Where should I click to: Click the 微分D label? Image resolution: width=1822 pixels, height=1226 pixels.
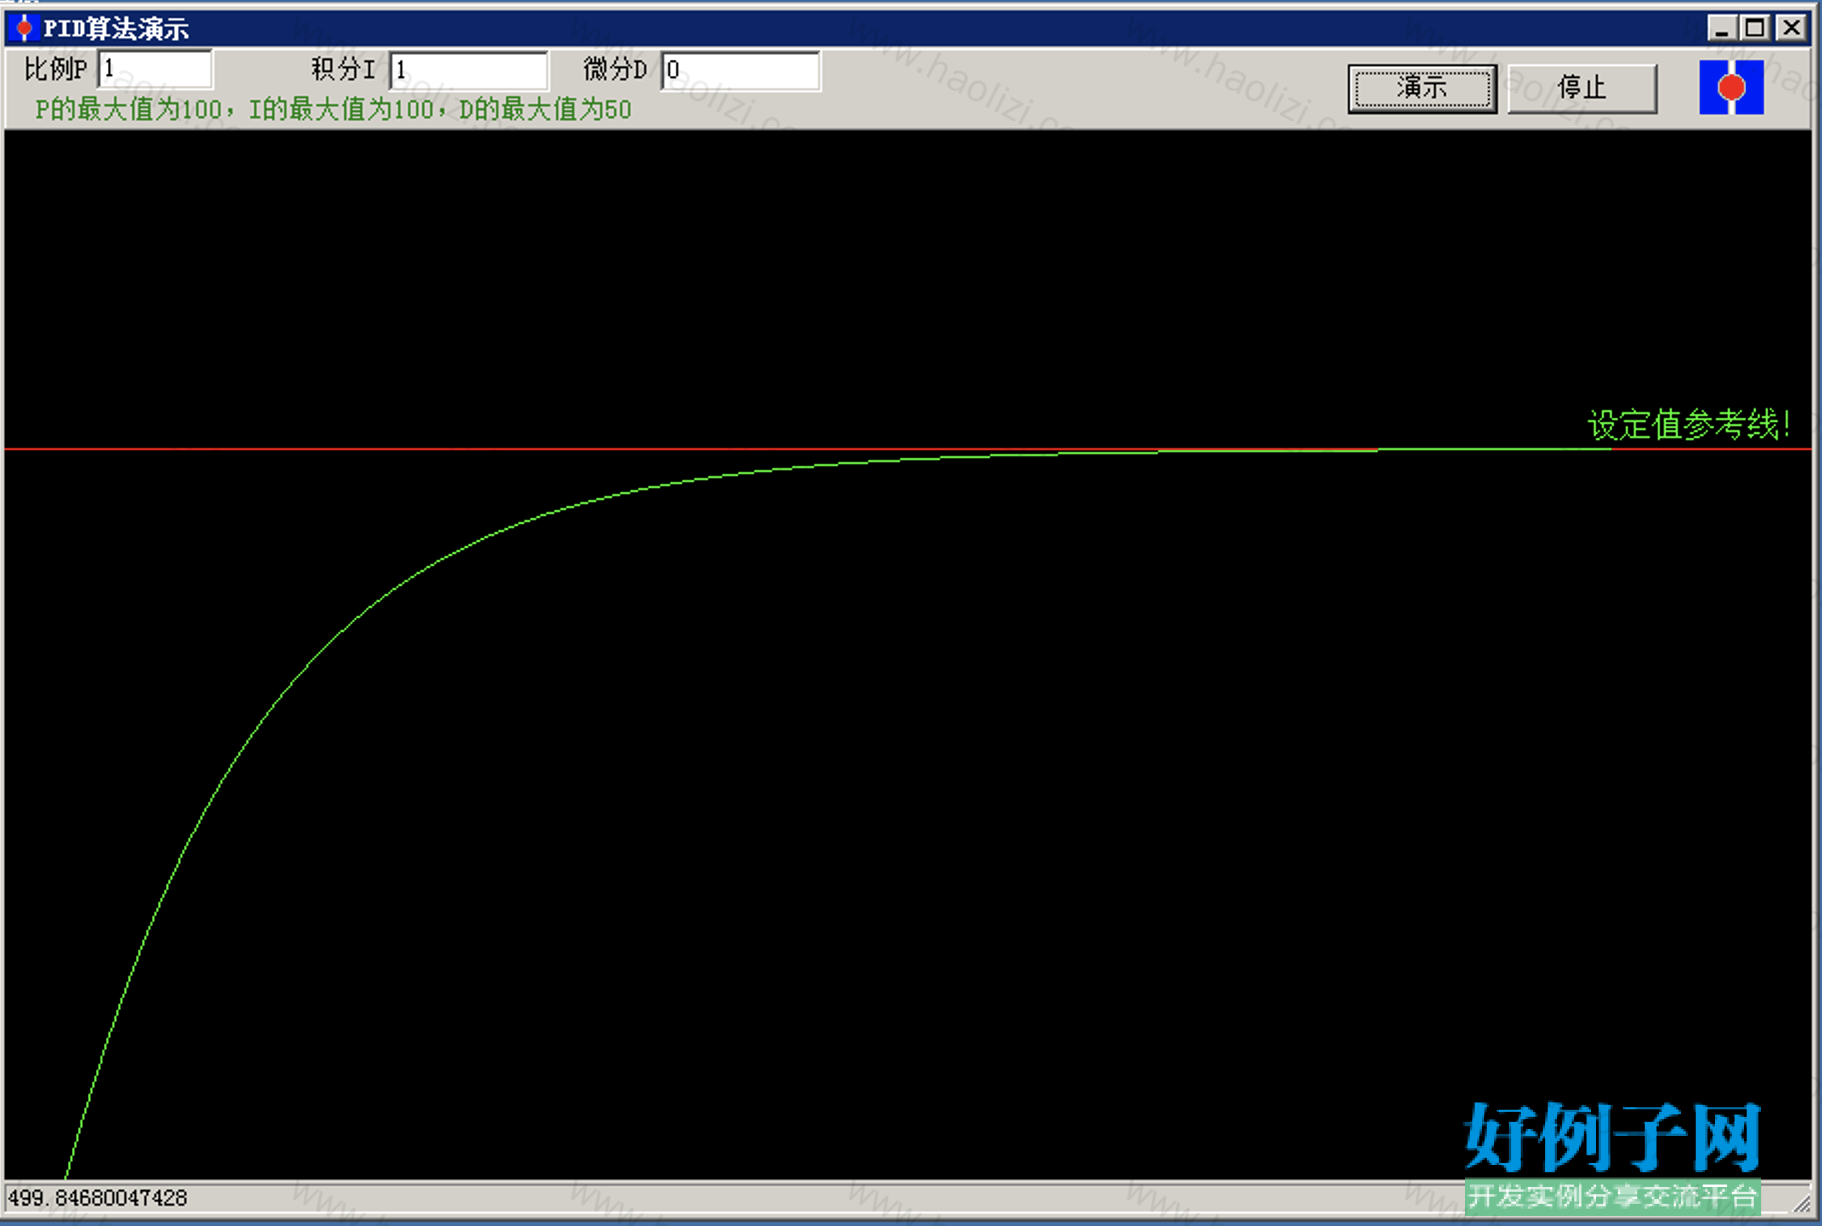615,70
